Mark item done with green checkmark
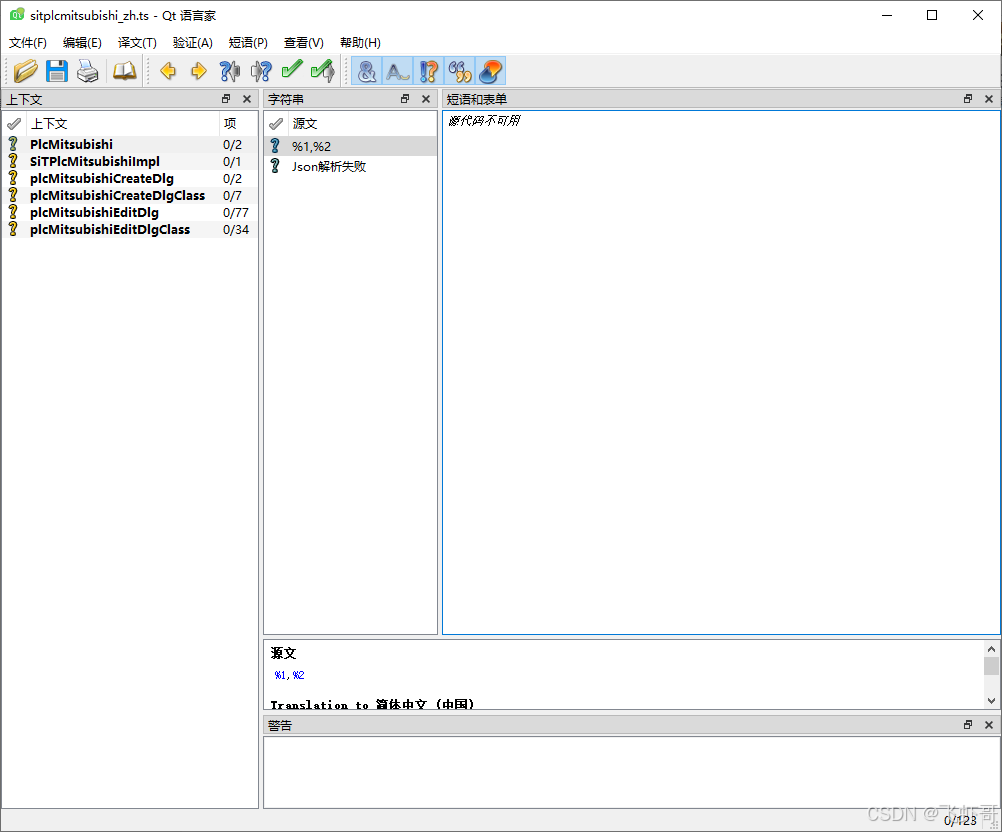Viewport: 1002px width, 832px height. [292, 70]
